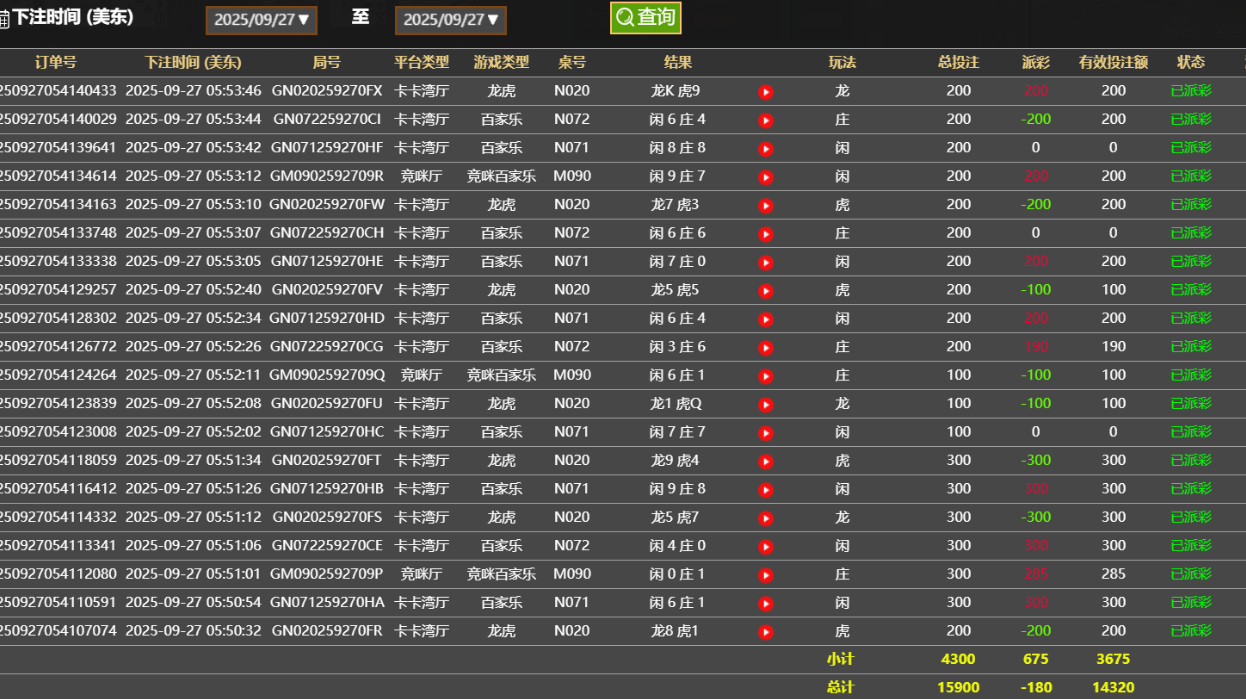
Task: Open video replay for result 闲 8 庄 8
Action: [x=766, y=147]
